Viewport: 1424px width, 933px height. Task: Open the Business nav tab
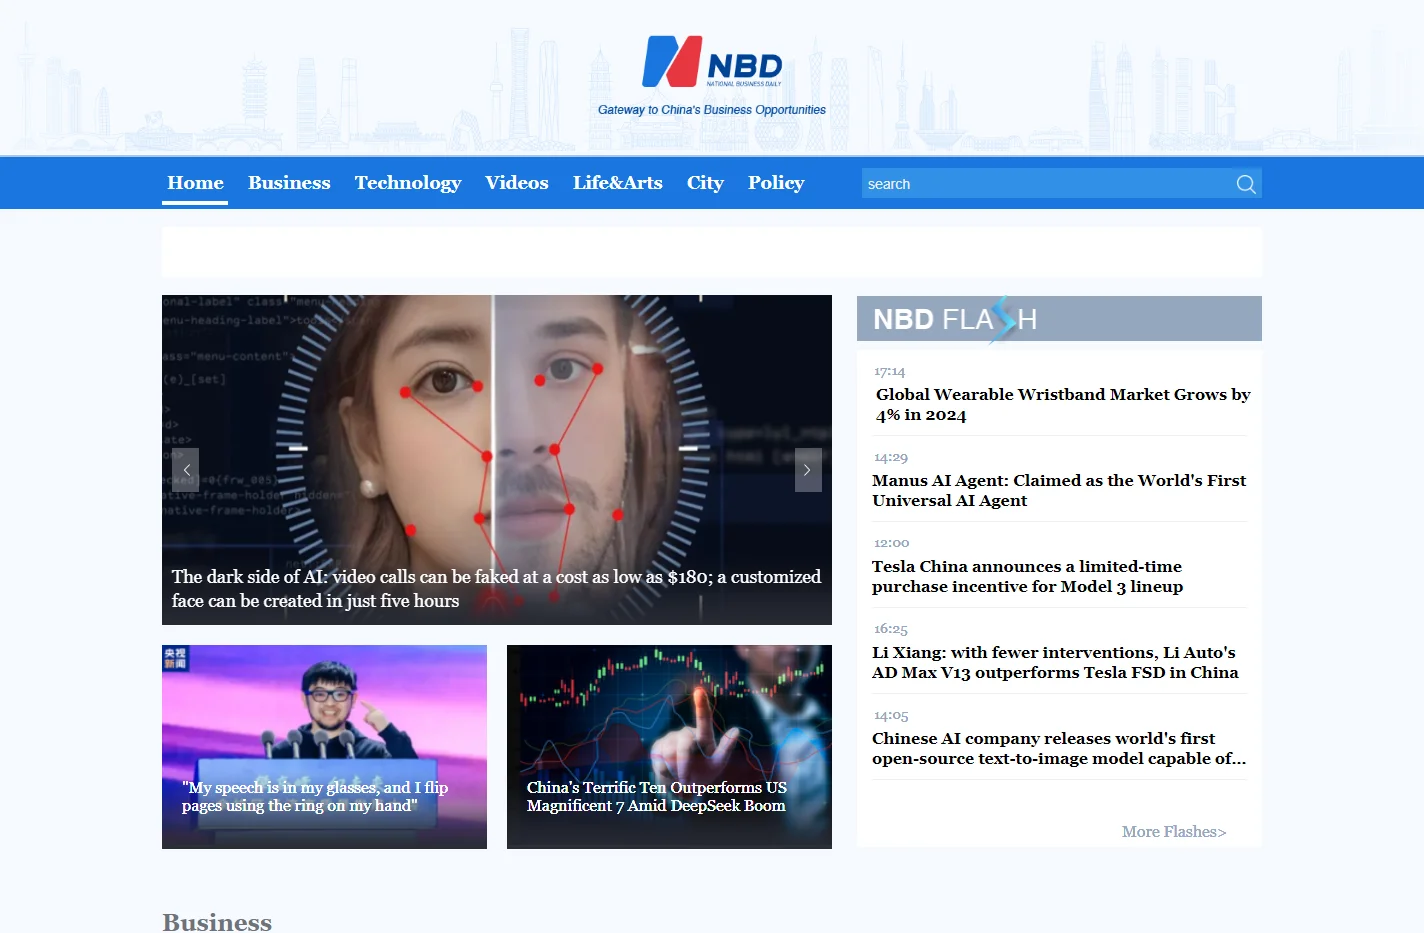[289, 183]
